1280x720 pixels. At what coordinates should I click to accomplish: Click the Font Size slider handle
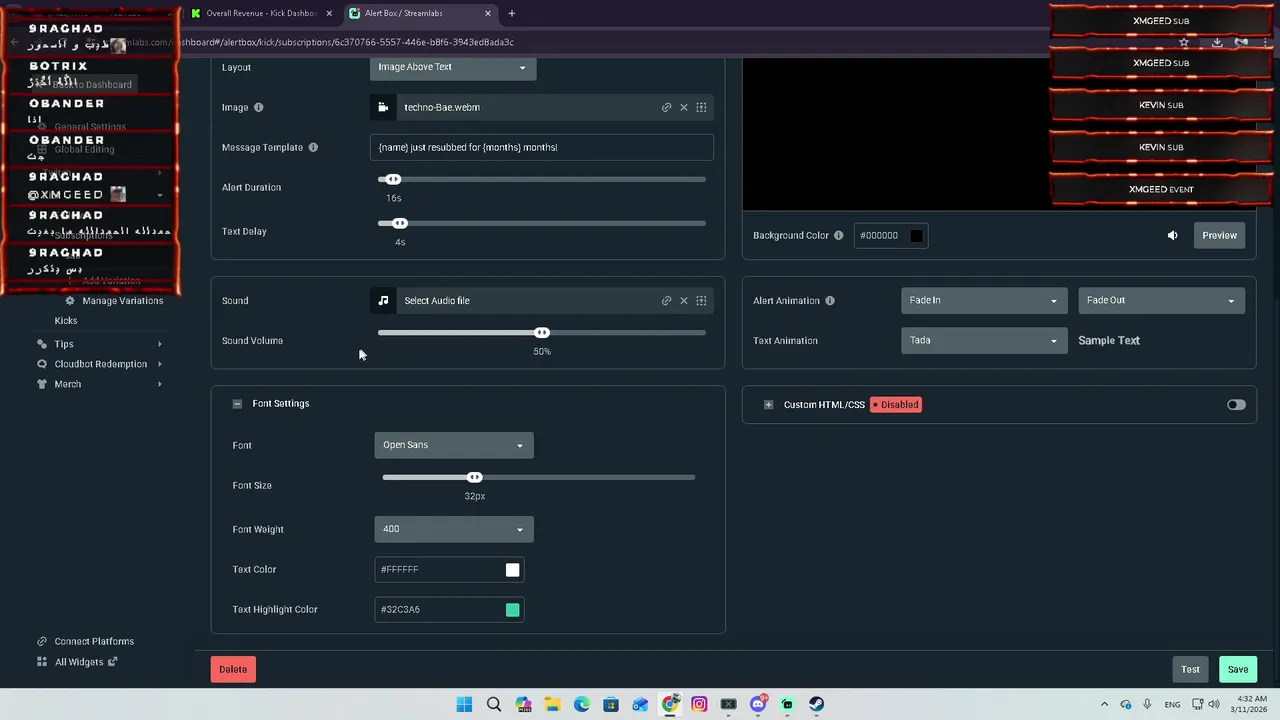[x=475, y=477]
